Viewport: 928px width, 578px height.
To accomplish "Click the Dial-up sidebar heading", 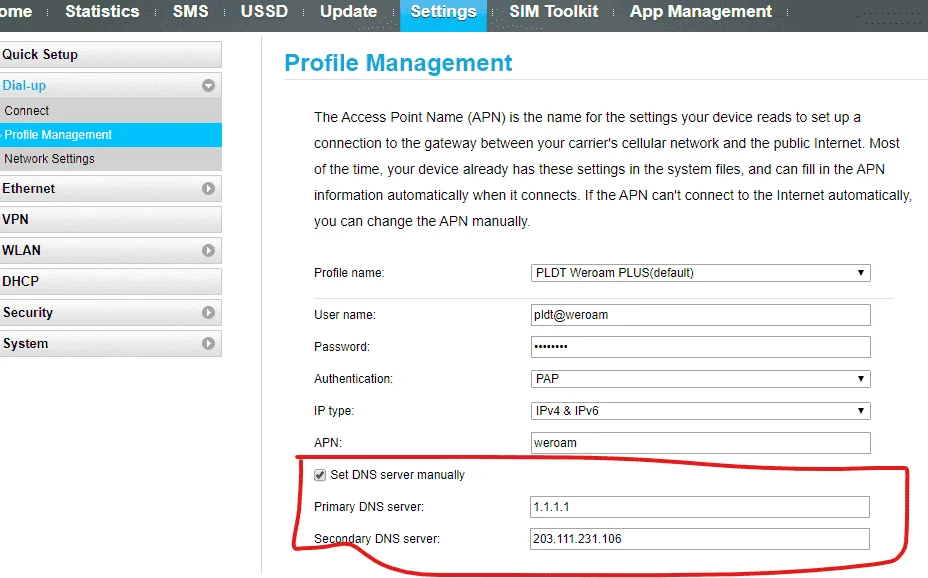I will point(111,86).
